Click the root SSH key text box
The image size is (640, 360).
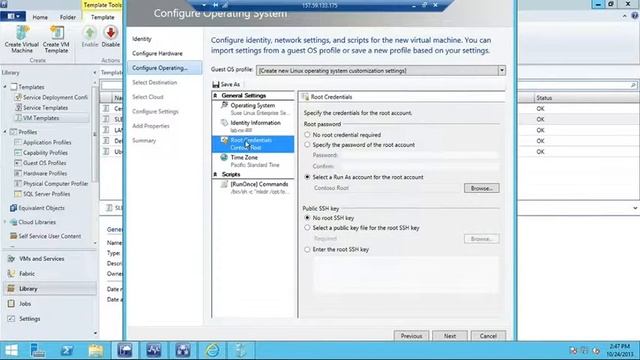tap(405, 275)
